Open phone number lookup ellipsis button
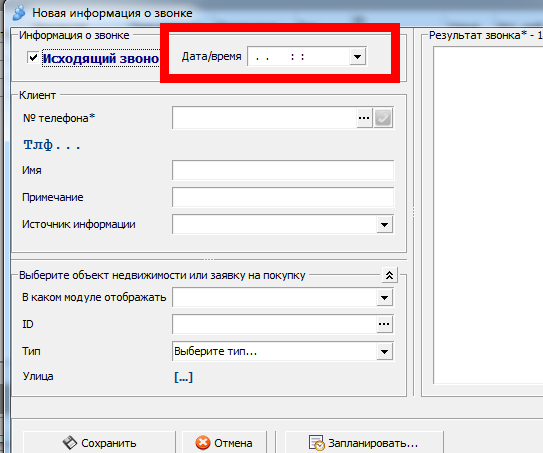The image size is (543, 453). 364,118
